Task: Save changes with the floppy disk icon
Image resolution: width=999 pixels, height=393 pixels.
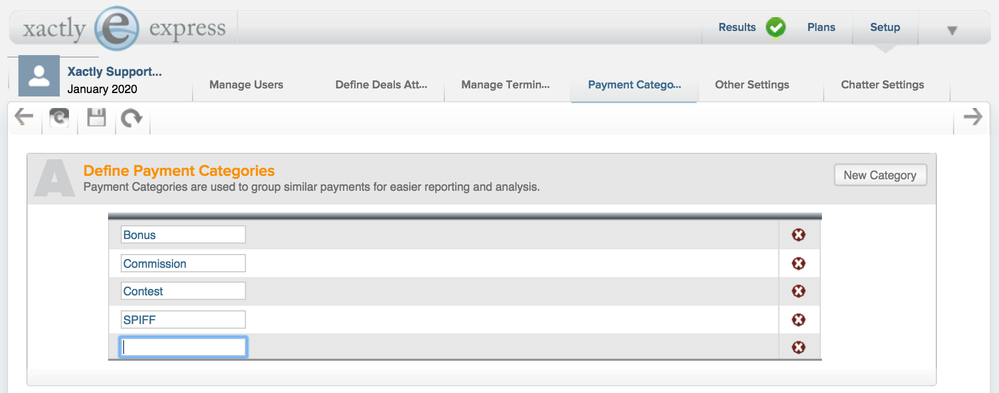Action: (96, 118)
